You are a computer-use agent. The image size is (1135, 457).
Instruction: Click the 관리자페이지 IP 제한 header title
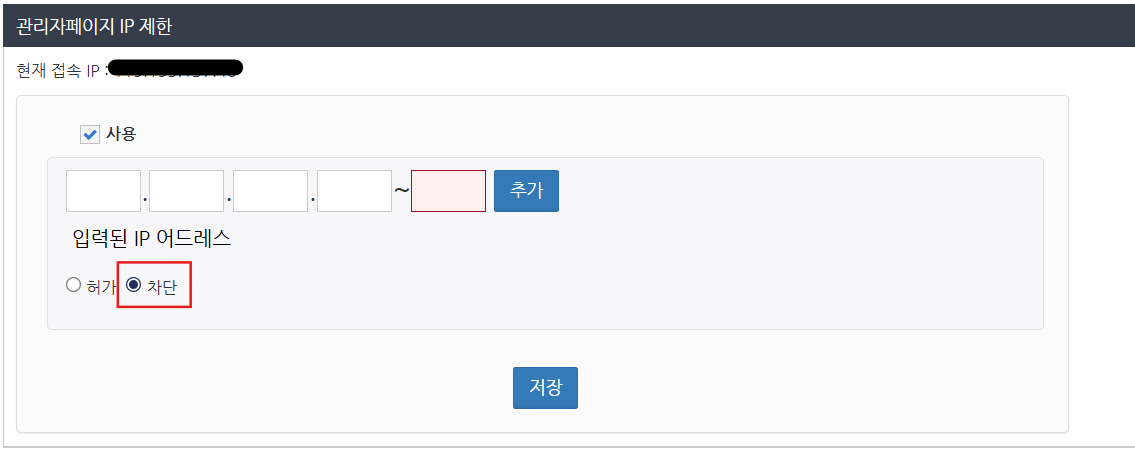(94, 26)
